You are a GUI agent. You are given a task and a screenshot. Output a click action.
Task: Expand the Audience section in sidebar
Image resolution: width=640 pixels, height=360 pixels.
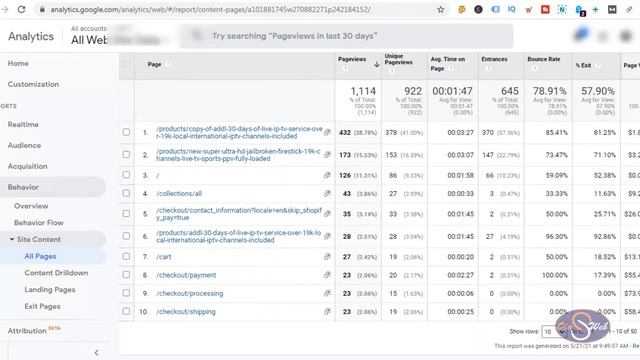[24, 145]
